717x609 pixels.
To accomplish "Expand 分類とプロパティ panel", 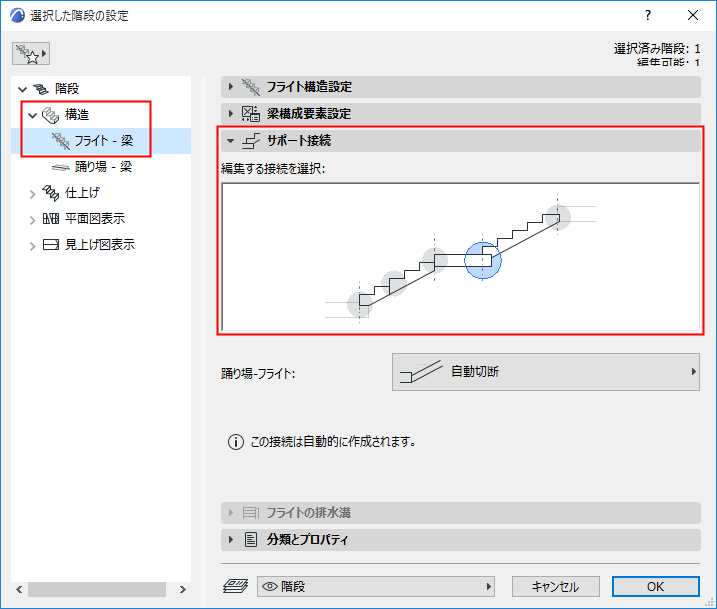I will [230, 540].
